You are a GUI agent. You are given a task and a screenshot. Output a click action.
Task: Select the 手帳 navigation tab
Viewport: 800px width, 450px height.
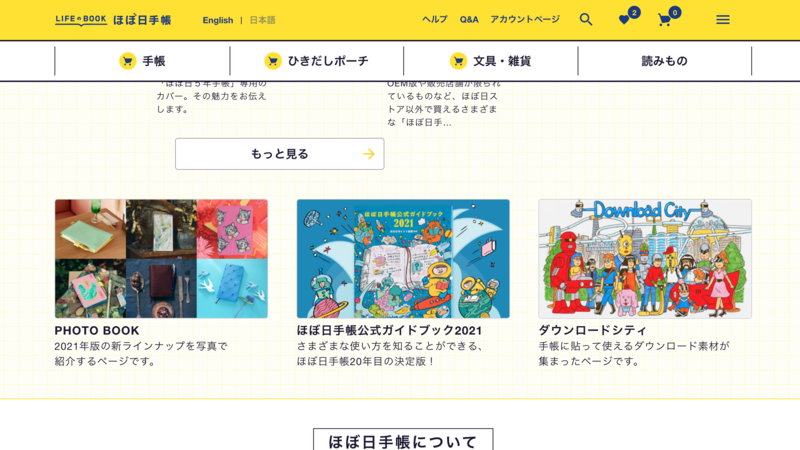point(142,61)
